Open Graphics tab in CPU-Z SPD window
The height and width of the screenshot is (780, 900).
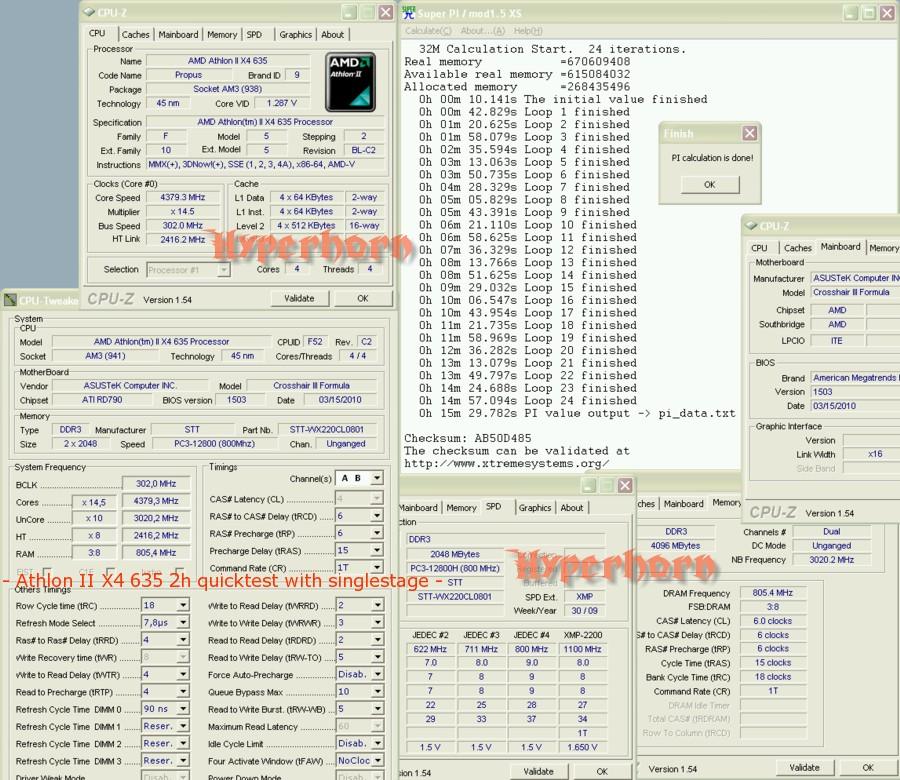pos(535,508)
